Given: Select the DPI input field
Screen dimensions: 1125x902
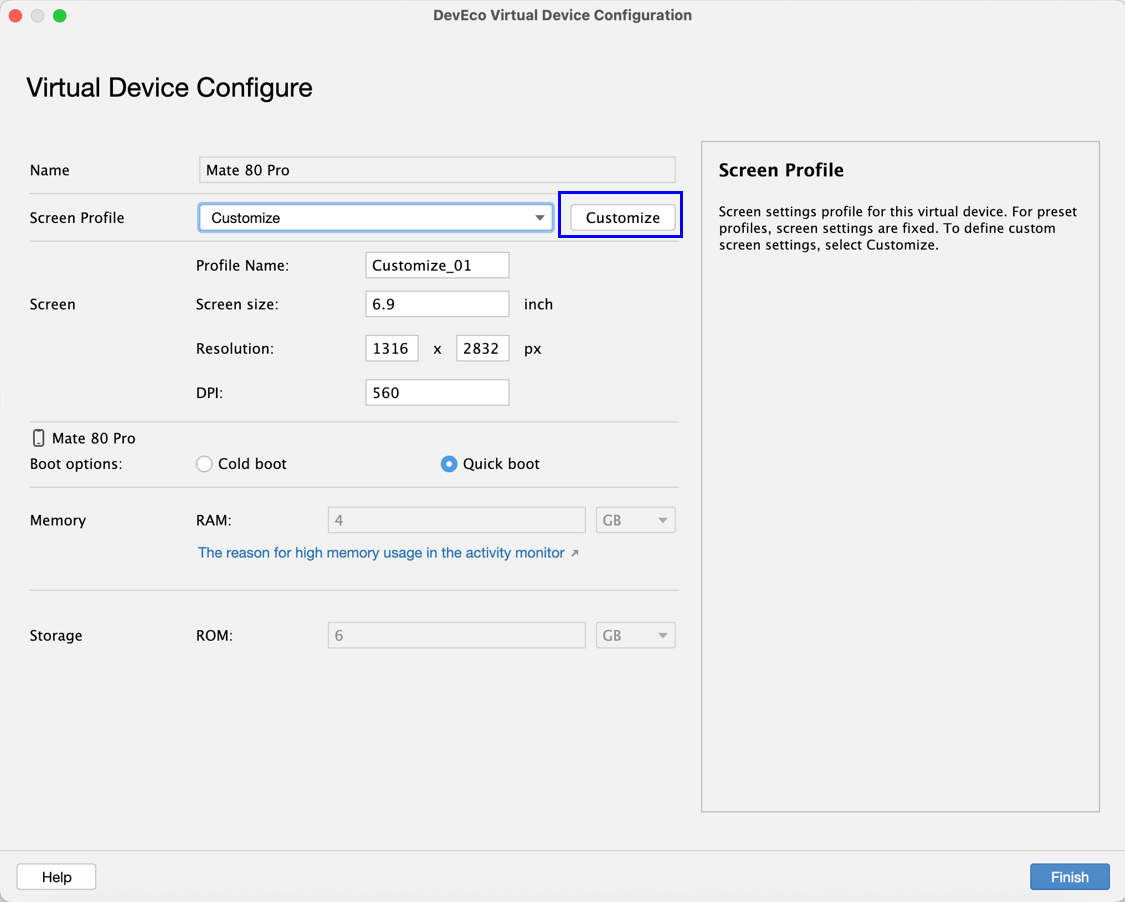Looking at the screenshot, I should click(437, 393).
